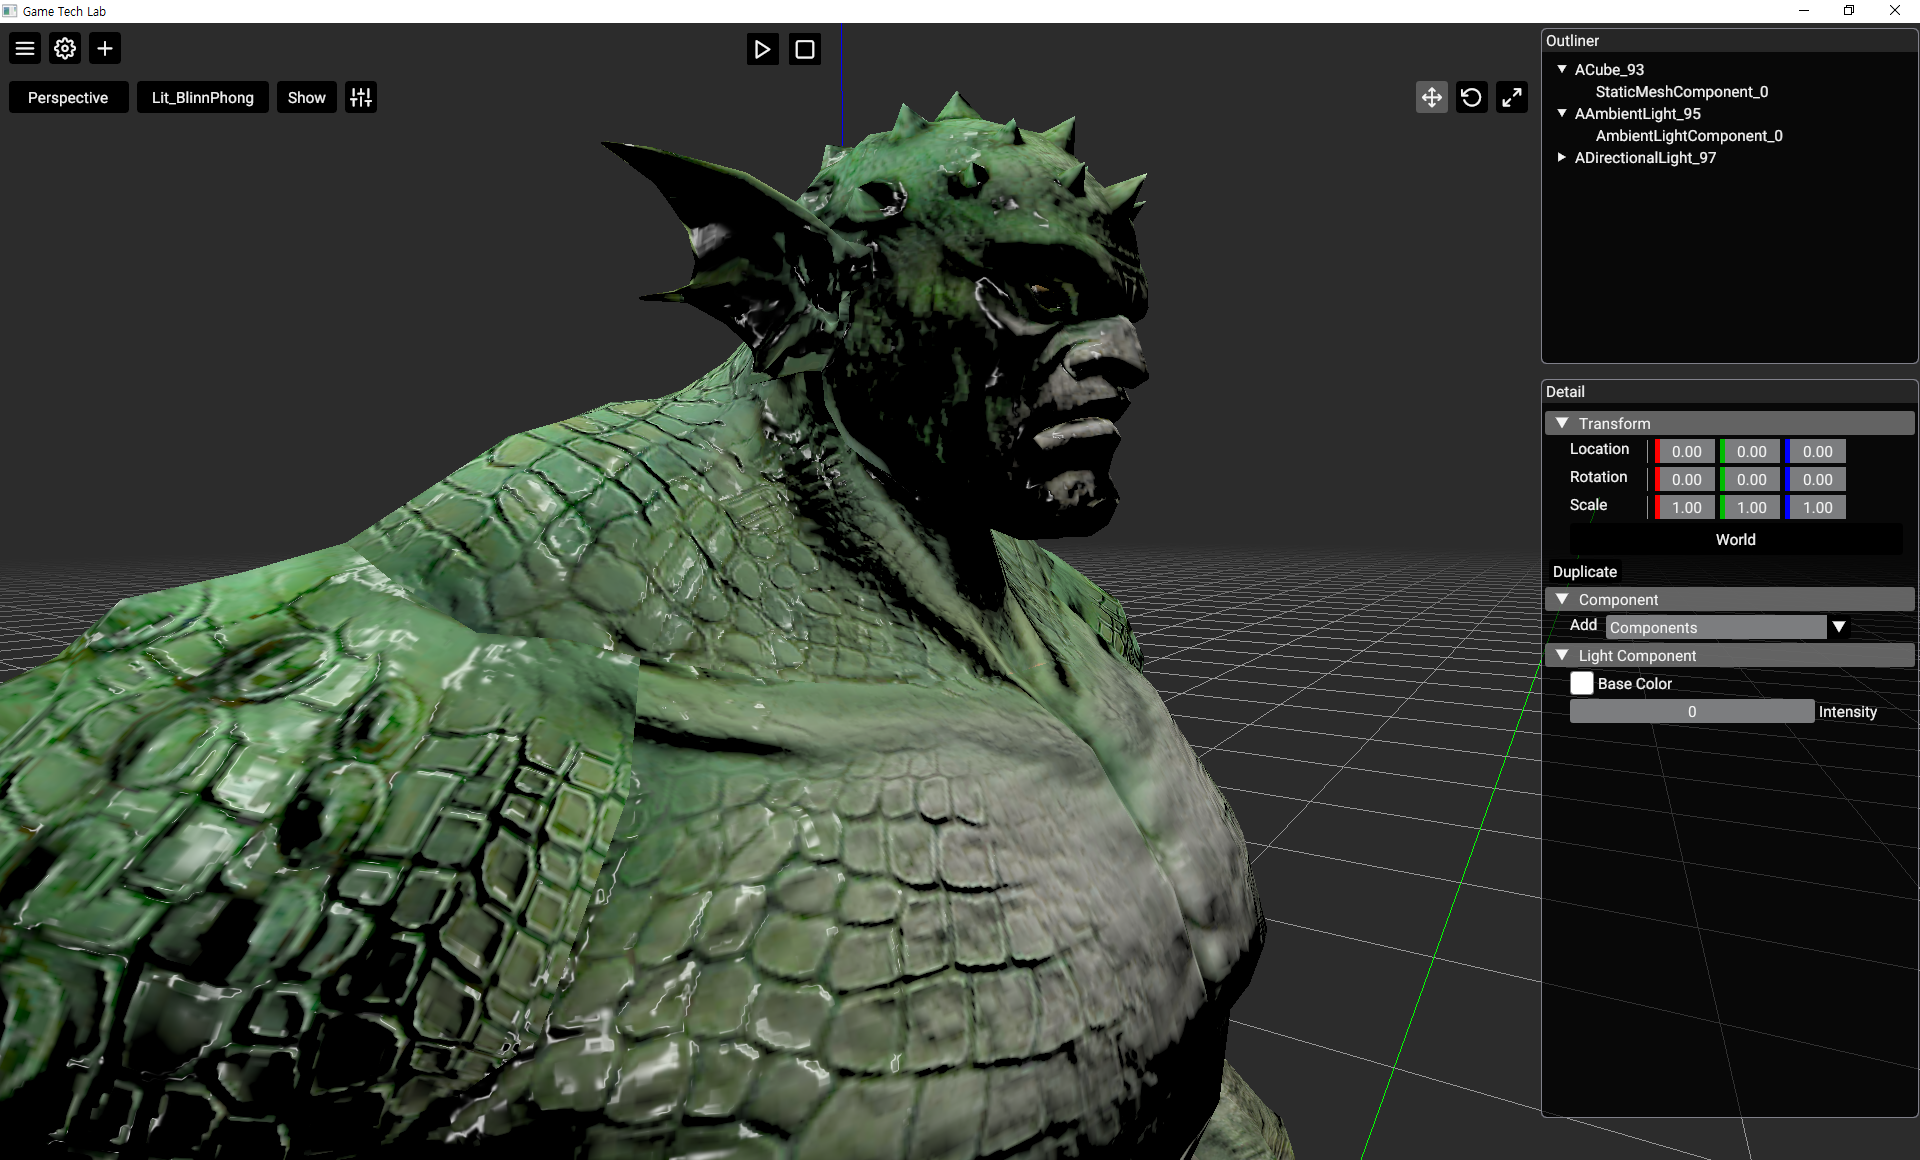Screen dimensions: 1920x1160
Task: Open the viewport sliders settings icon
Action: pos(361,97)
